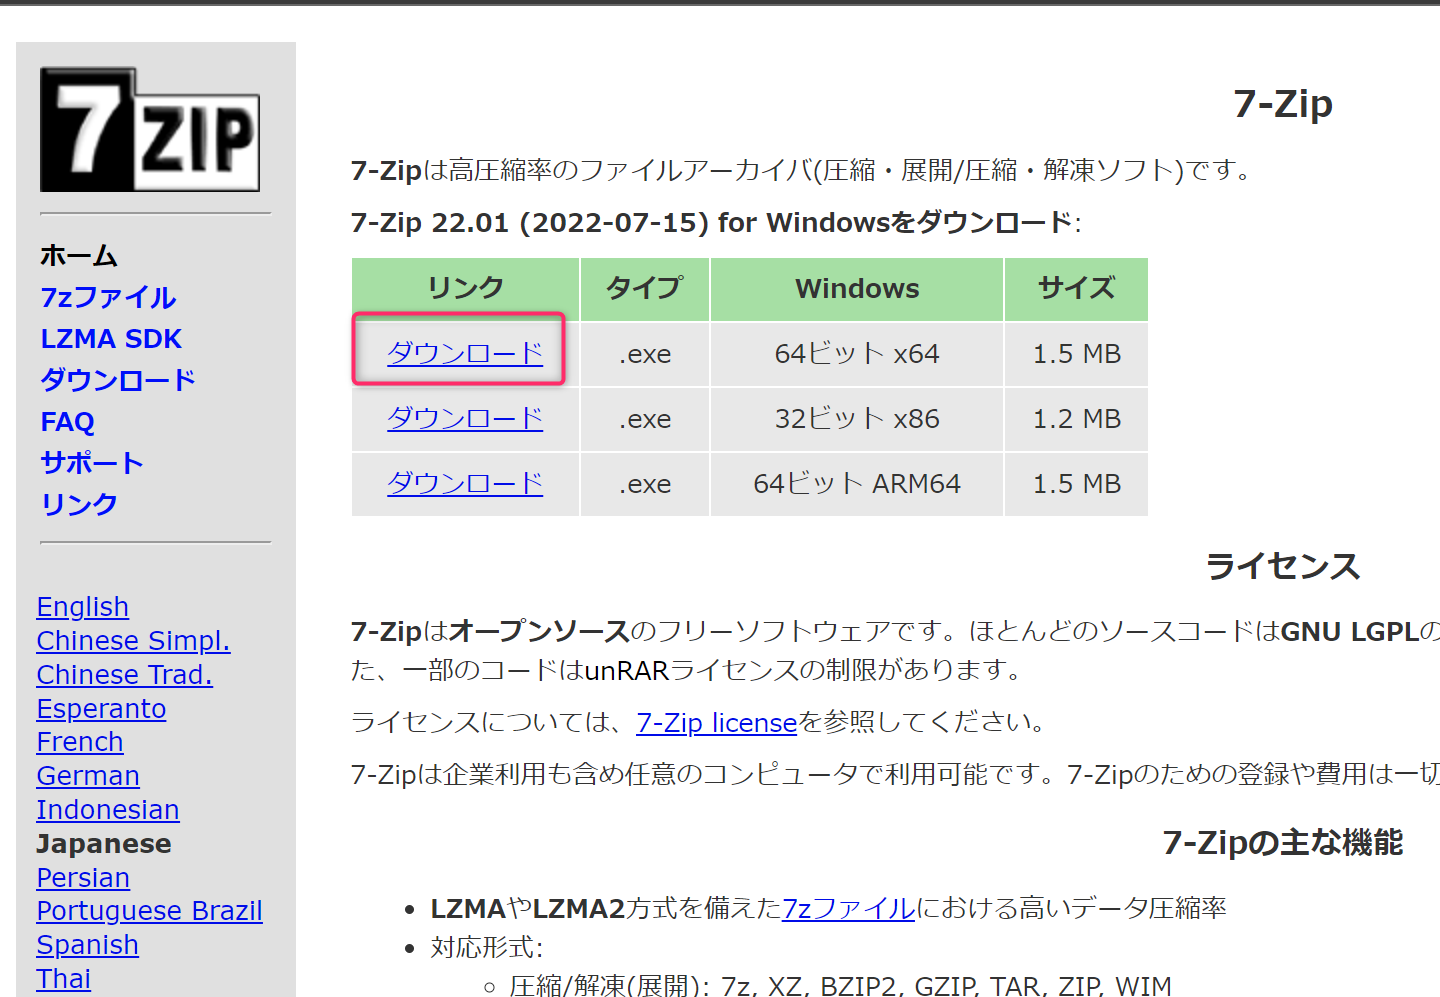This screenshot has width=1440, height=997.
Task: Change the language to French
Action: click(x=80, y=742)
